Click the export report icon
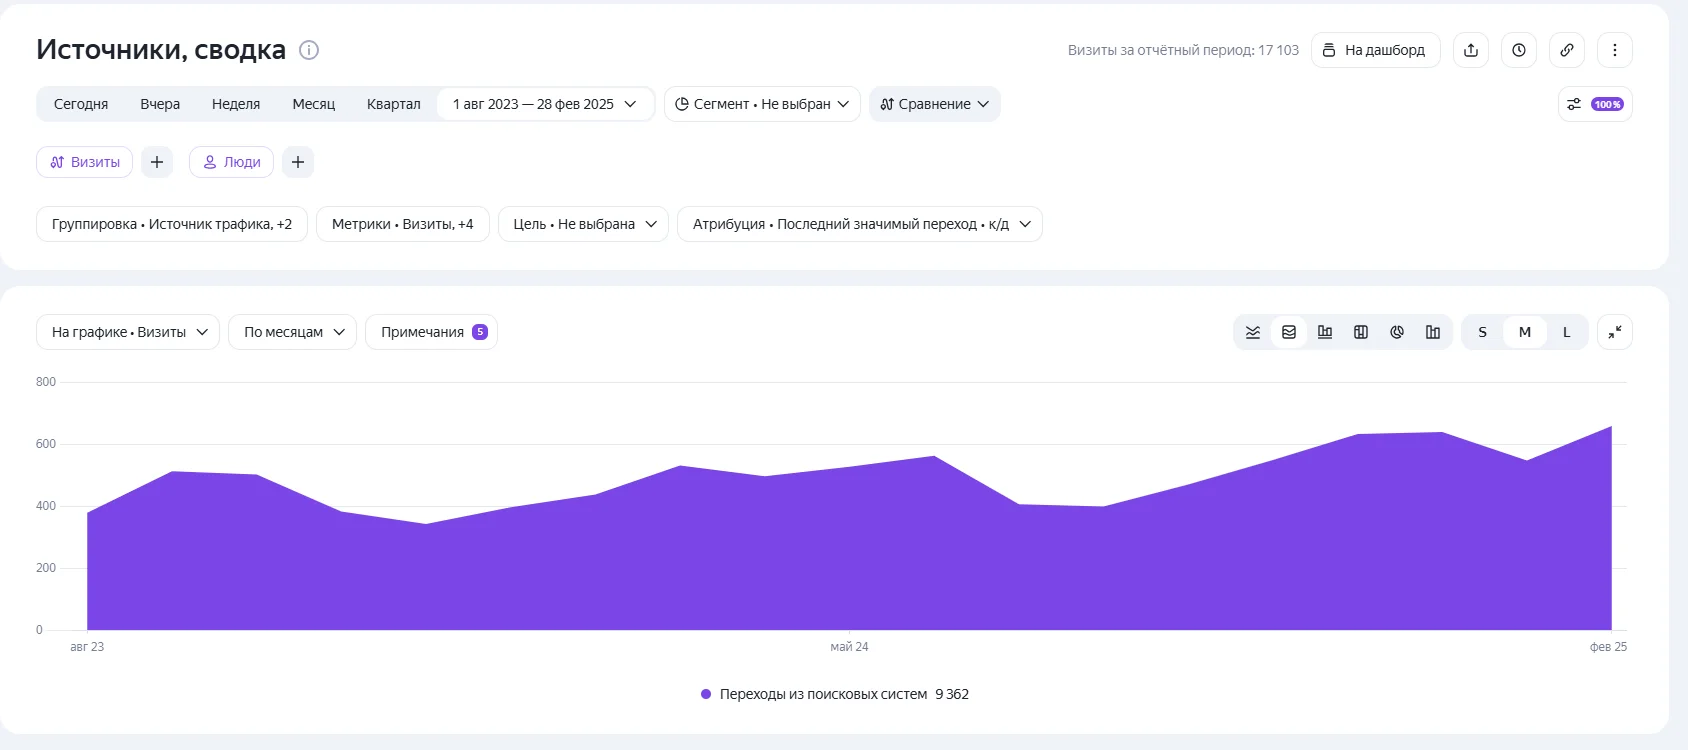This screenshot has height=750, width=1688. (x=1471, y=50)
